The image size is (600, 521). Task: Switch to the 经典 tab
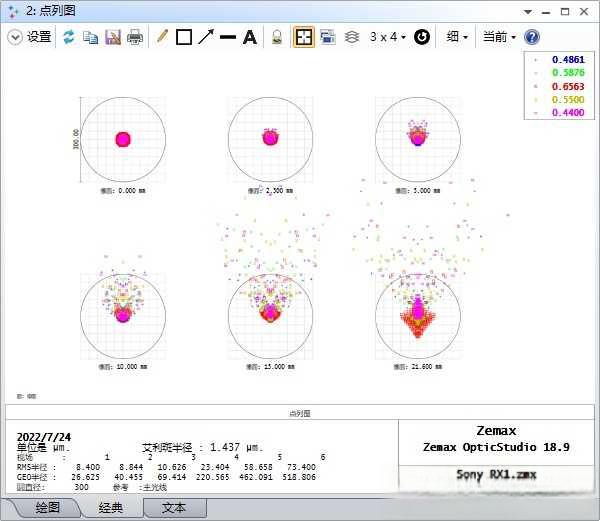tap(112, 508)
